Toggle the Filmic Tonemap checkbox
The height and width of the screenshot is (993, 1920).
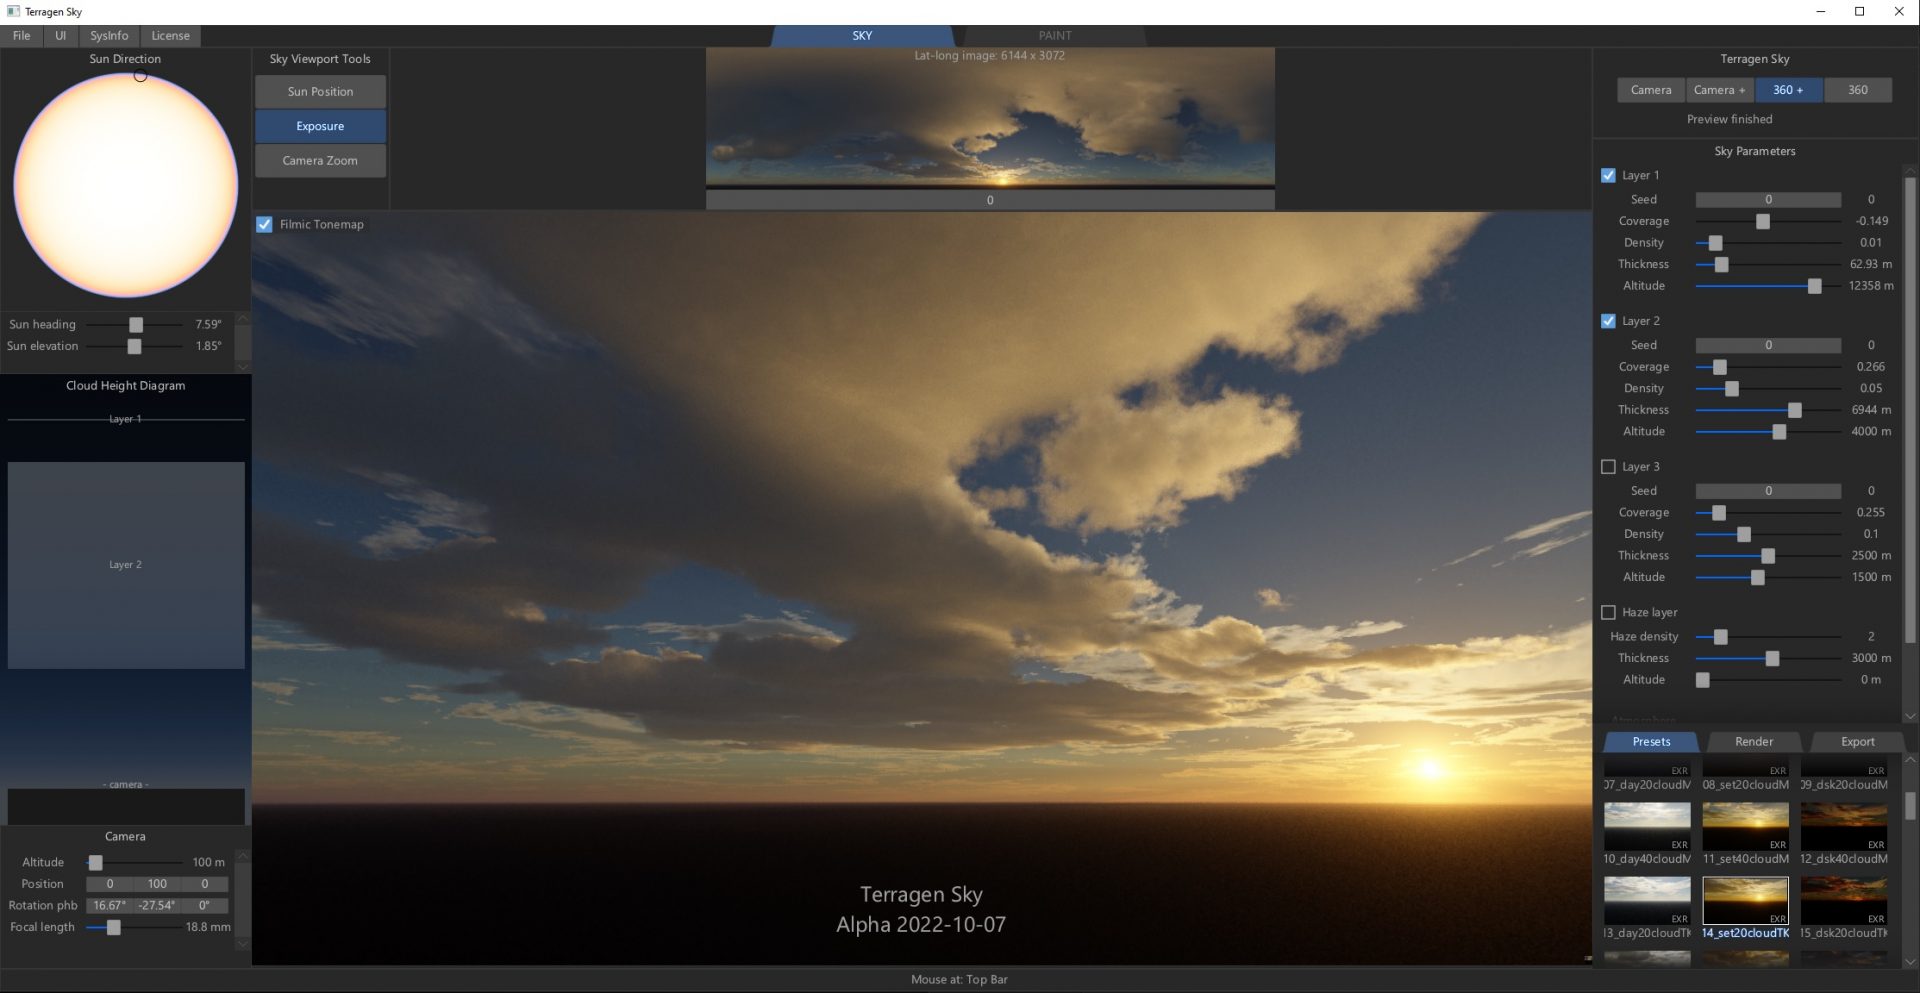[264, 225]
